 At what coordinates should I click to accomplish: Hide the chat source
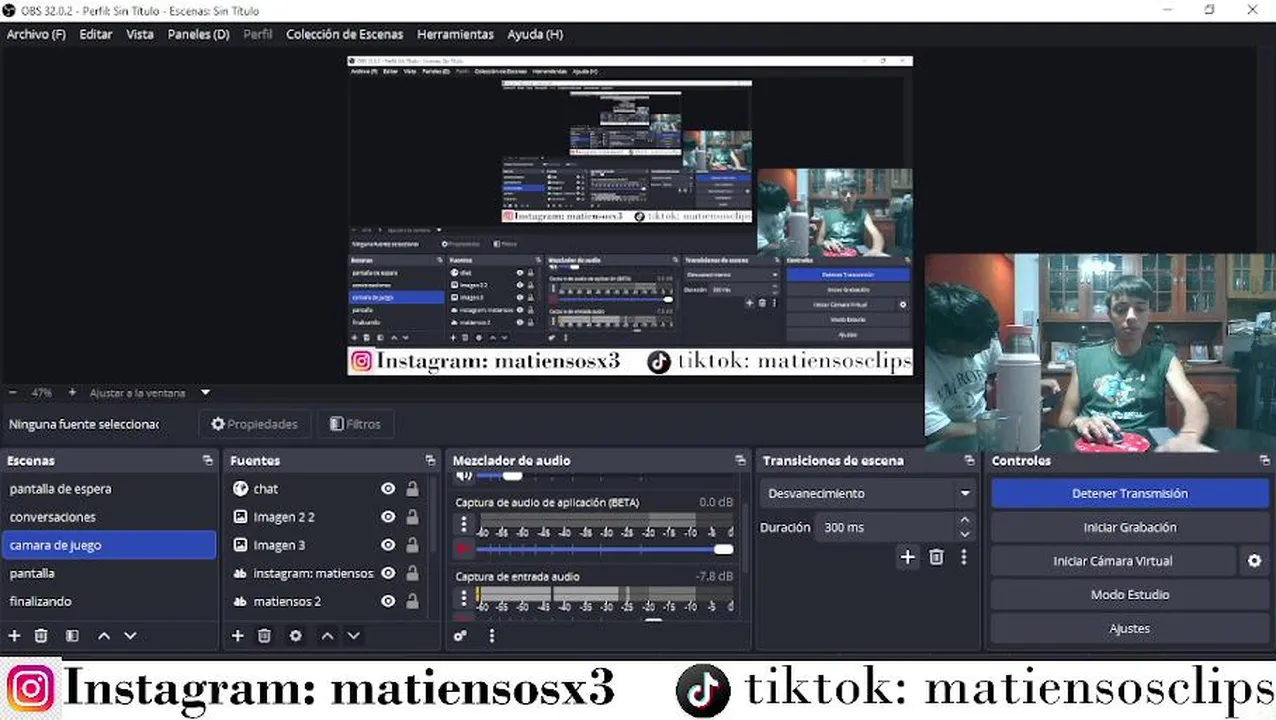click(x=388, y=489)
